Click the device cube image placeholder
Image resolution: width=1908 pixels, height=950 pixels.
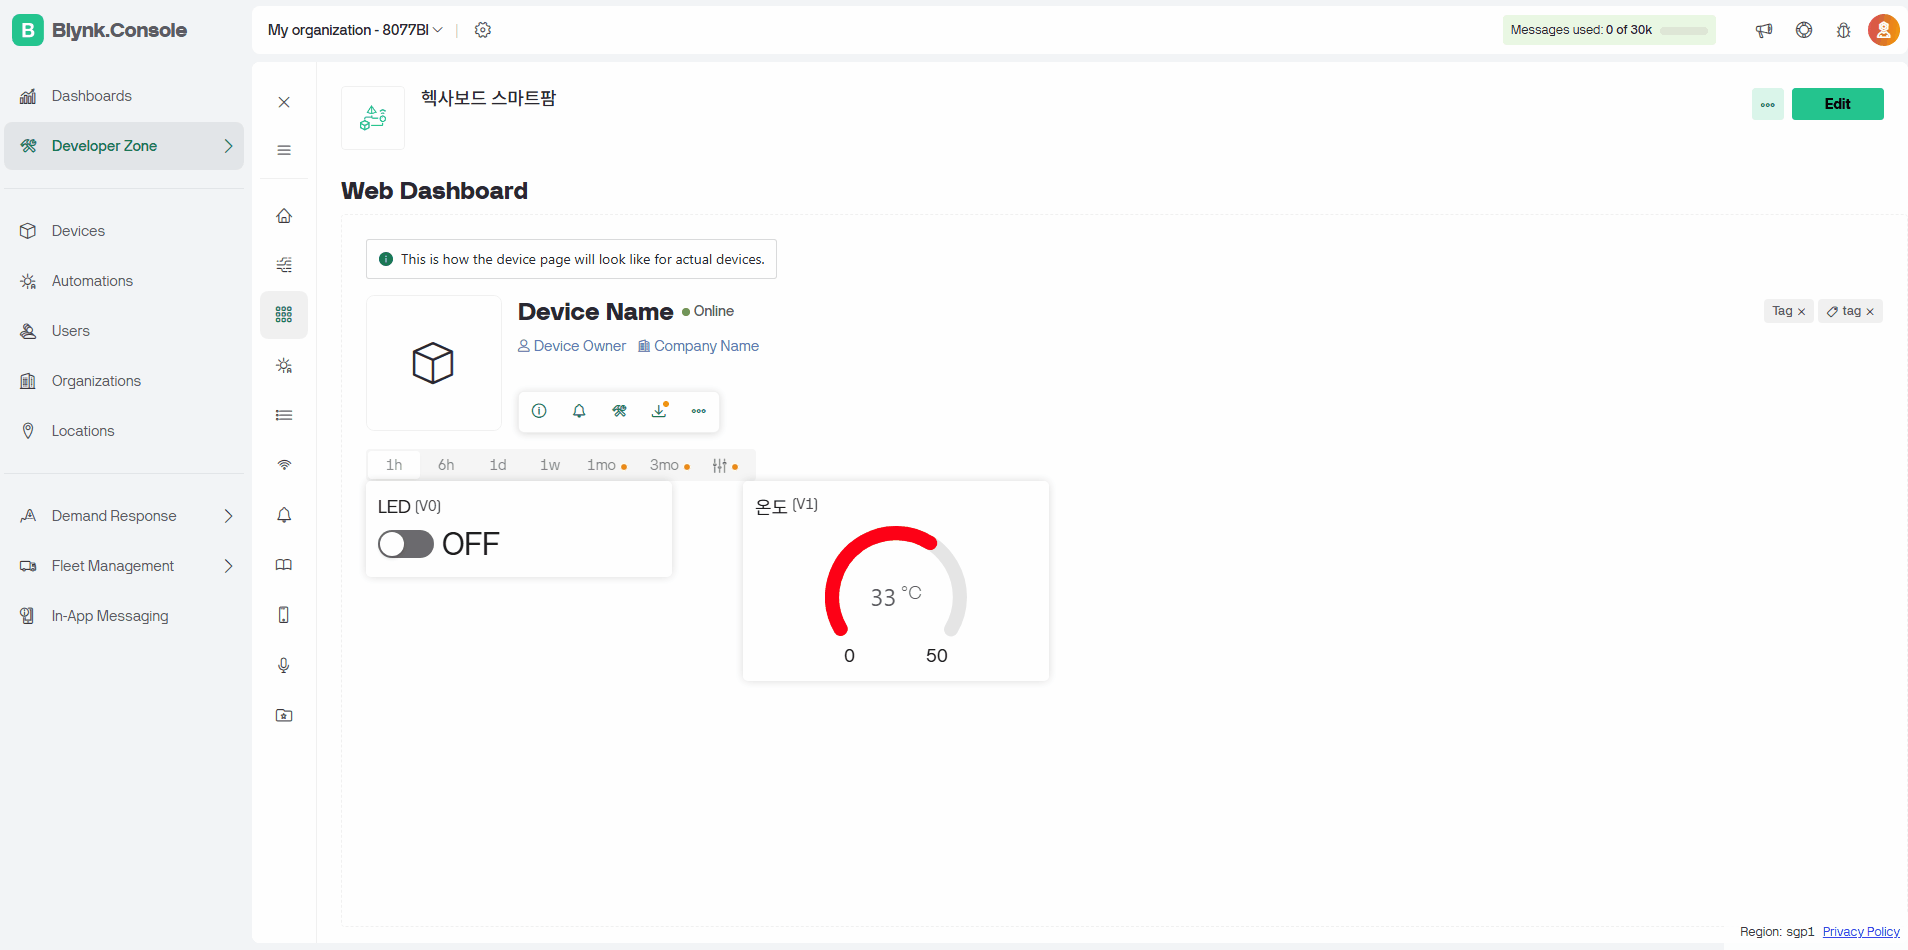coord(434,363)
